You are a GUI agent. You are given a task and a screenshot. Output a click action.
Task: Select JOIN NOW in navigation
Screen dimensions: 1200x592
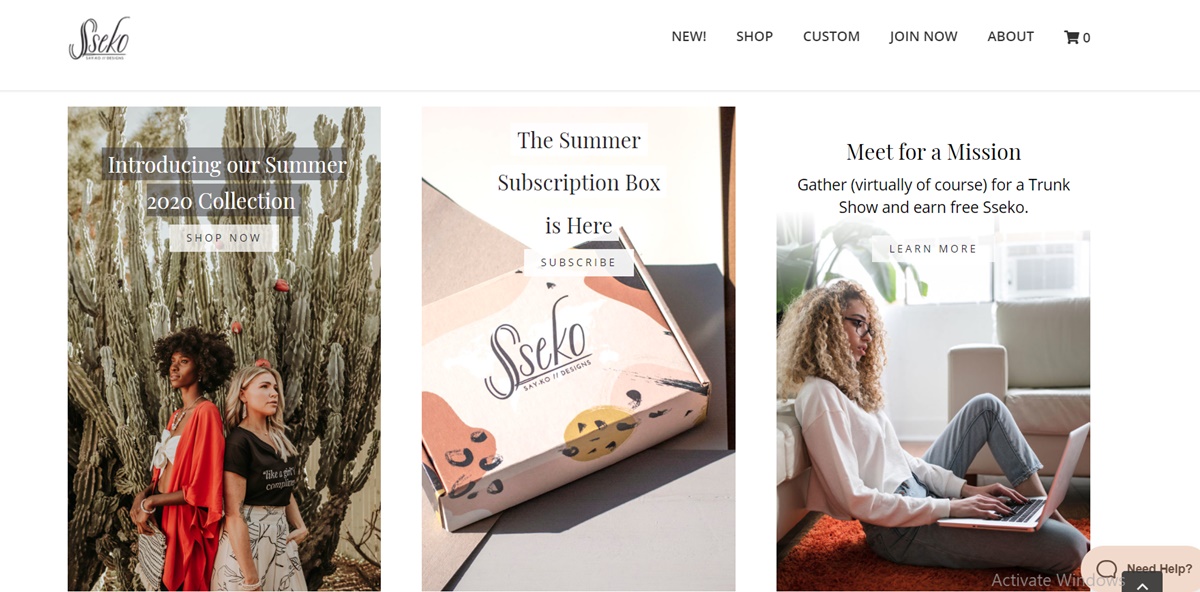[923, 36]
